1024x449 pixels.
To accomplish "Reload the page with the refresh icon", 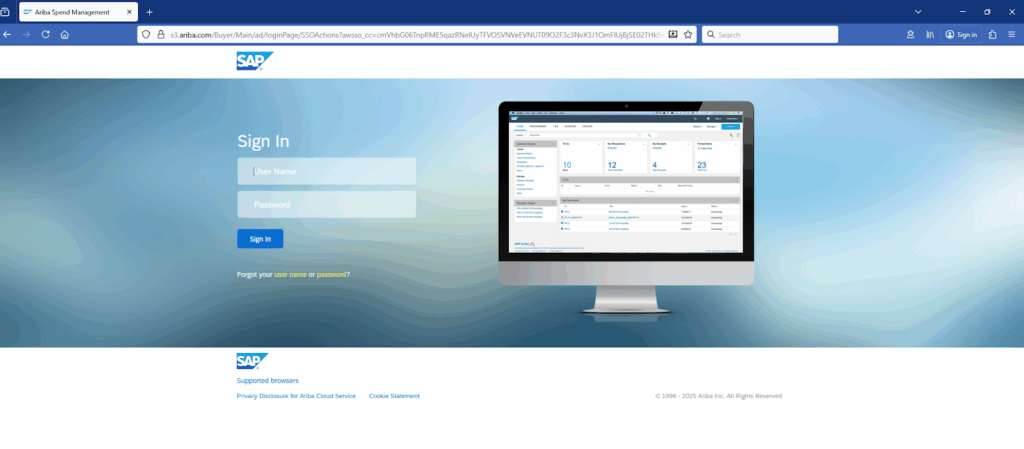I will 45,34.
